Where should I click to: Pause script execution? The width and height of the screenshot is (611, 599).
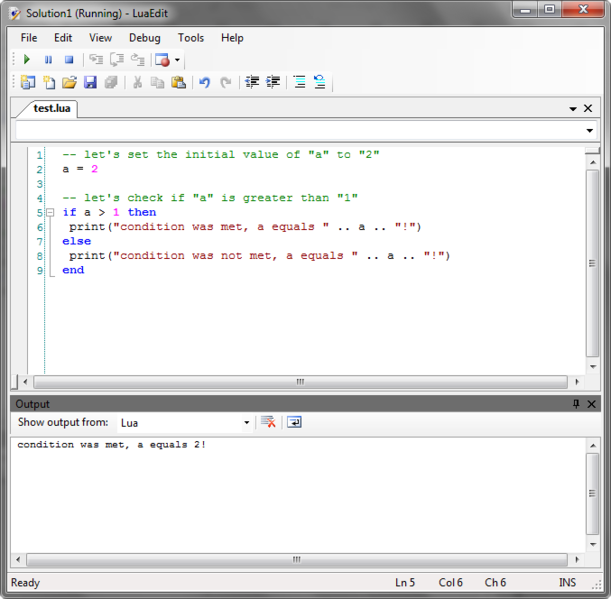click(x=48, y=60)
